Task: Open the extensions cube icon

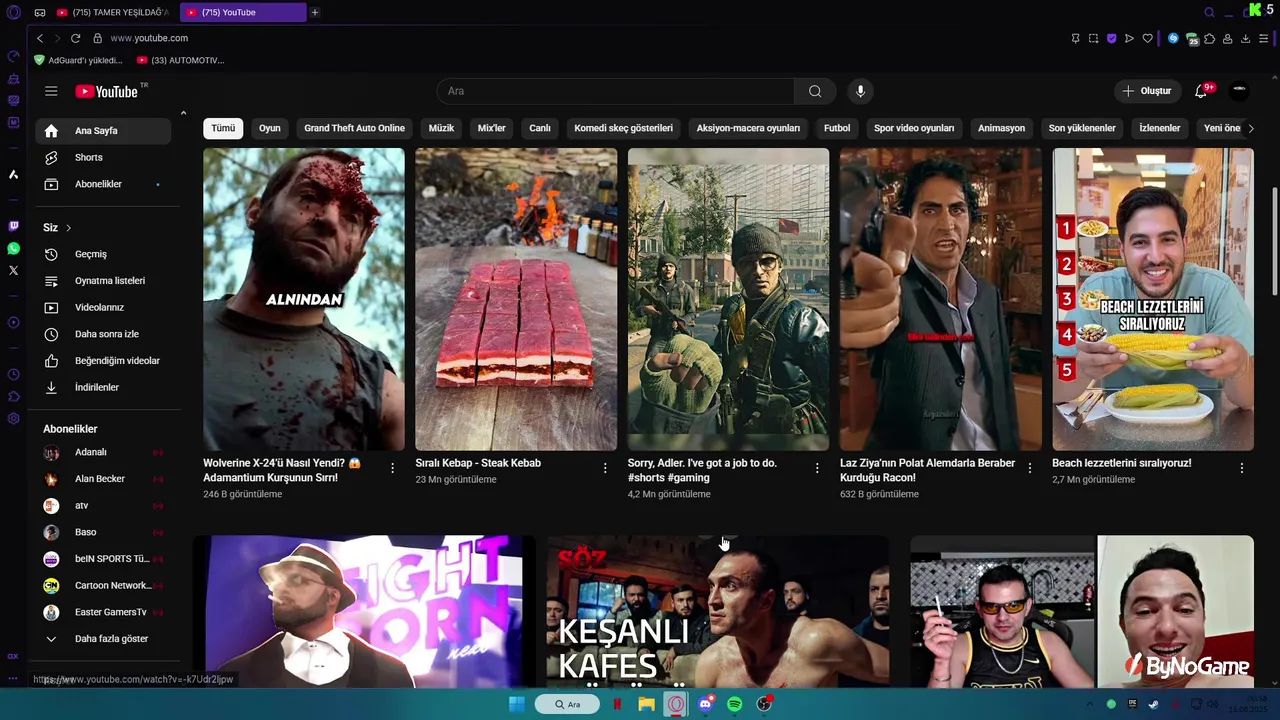Action: 1209,38
